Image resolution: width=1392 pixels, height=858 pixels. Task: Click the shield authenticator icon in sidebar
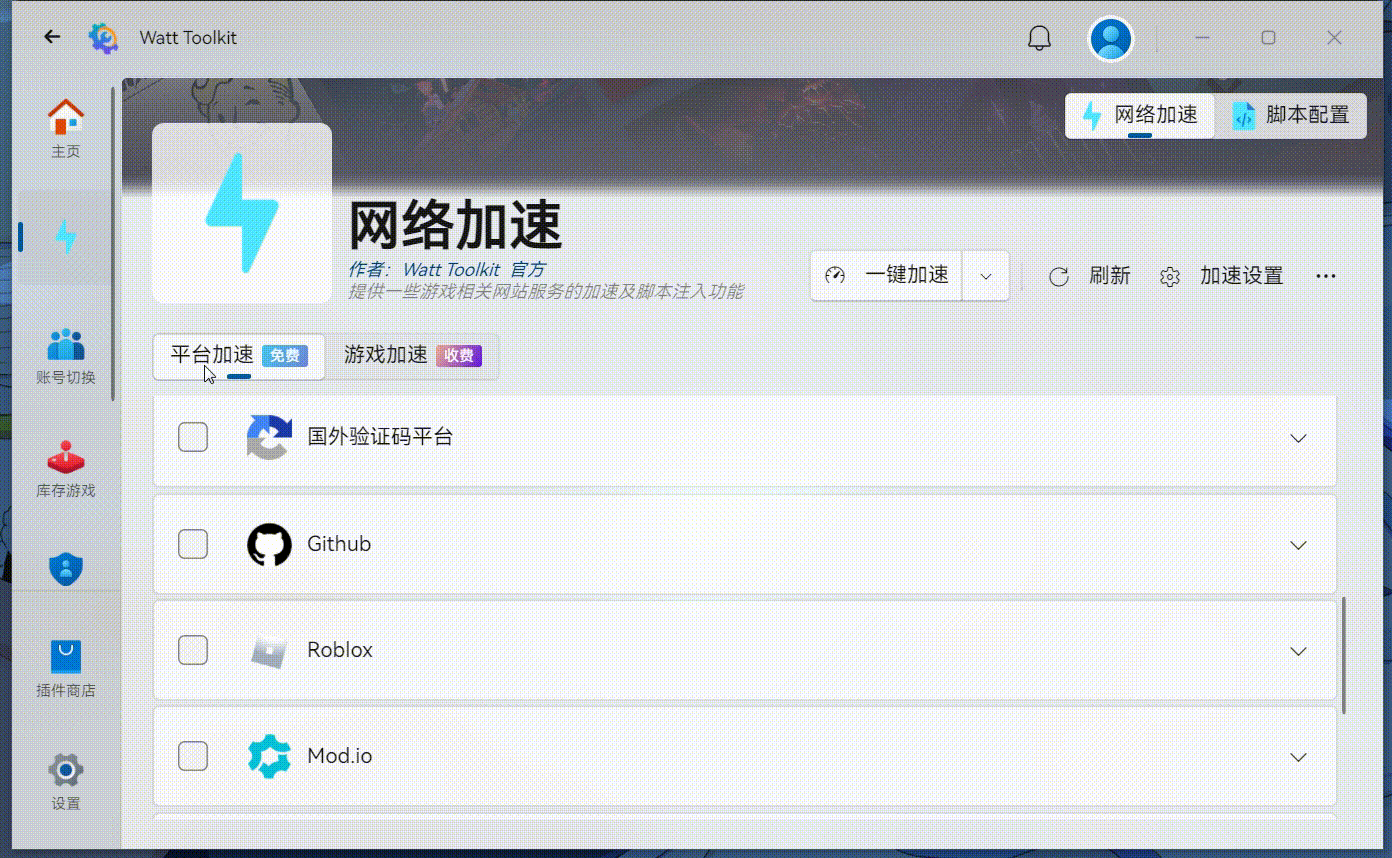point(66,570)
